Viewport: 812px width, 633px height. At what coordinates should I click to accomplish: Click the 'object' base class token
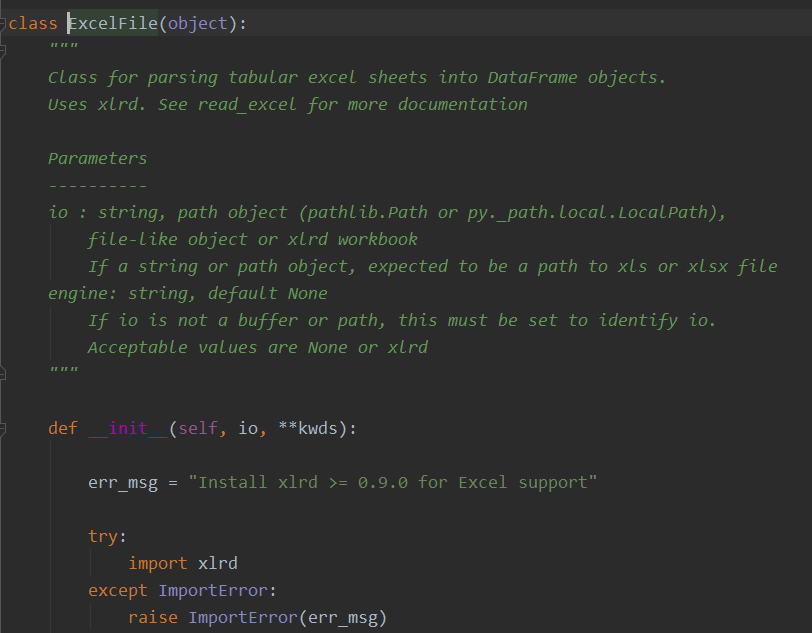(x=198, y=23)
